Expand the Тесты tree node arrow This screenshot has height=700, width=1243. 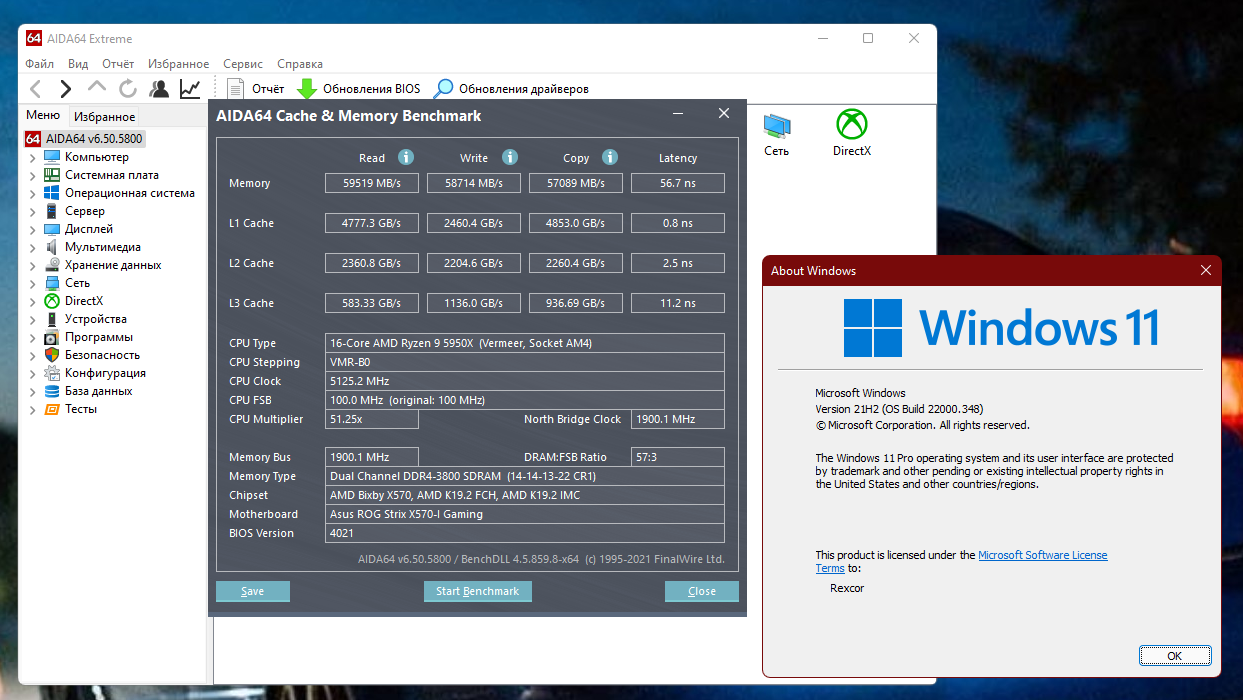(32, 409)
